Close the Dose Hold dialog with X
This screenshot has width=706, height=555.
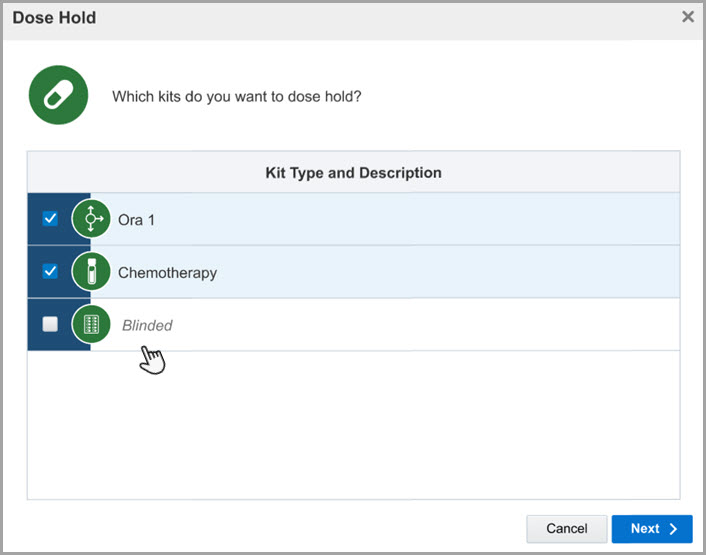click(x=688, y=17)
